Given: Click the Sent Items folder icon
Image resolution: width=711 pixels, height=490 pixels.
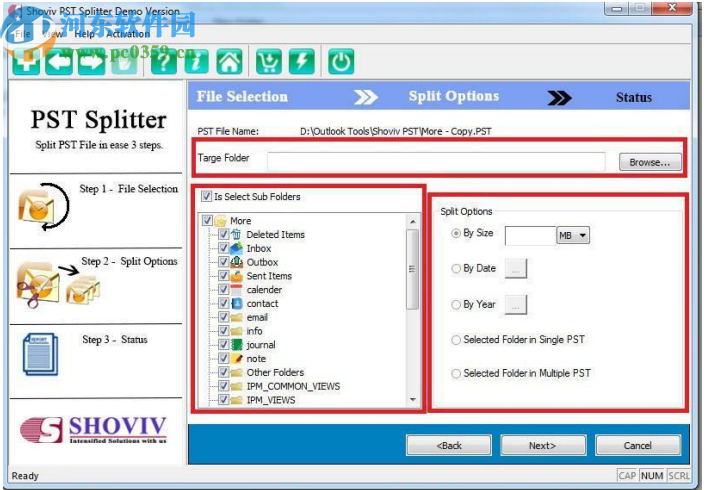Looking at the screenshot, I should click(236, 276).
